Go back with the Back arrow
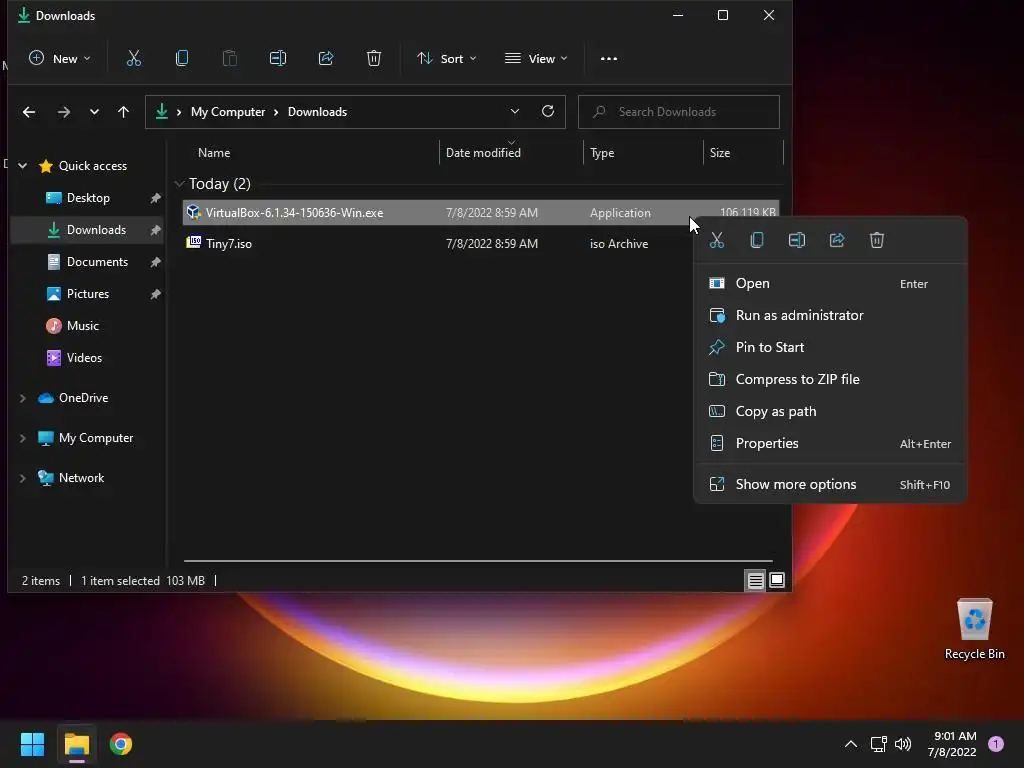Viewport: 1024px width, 768px height. click(x=29, y=112)
